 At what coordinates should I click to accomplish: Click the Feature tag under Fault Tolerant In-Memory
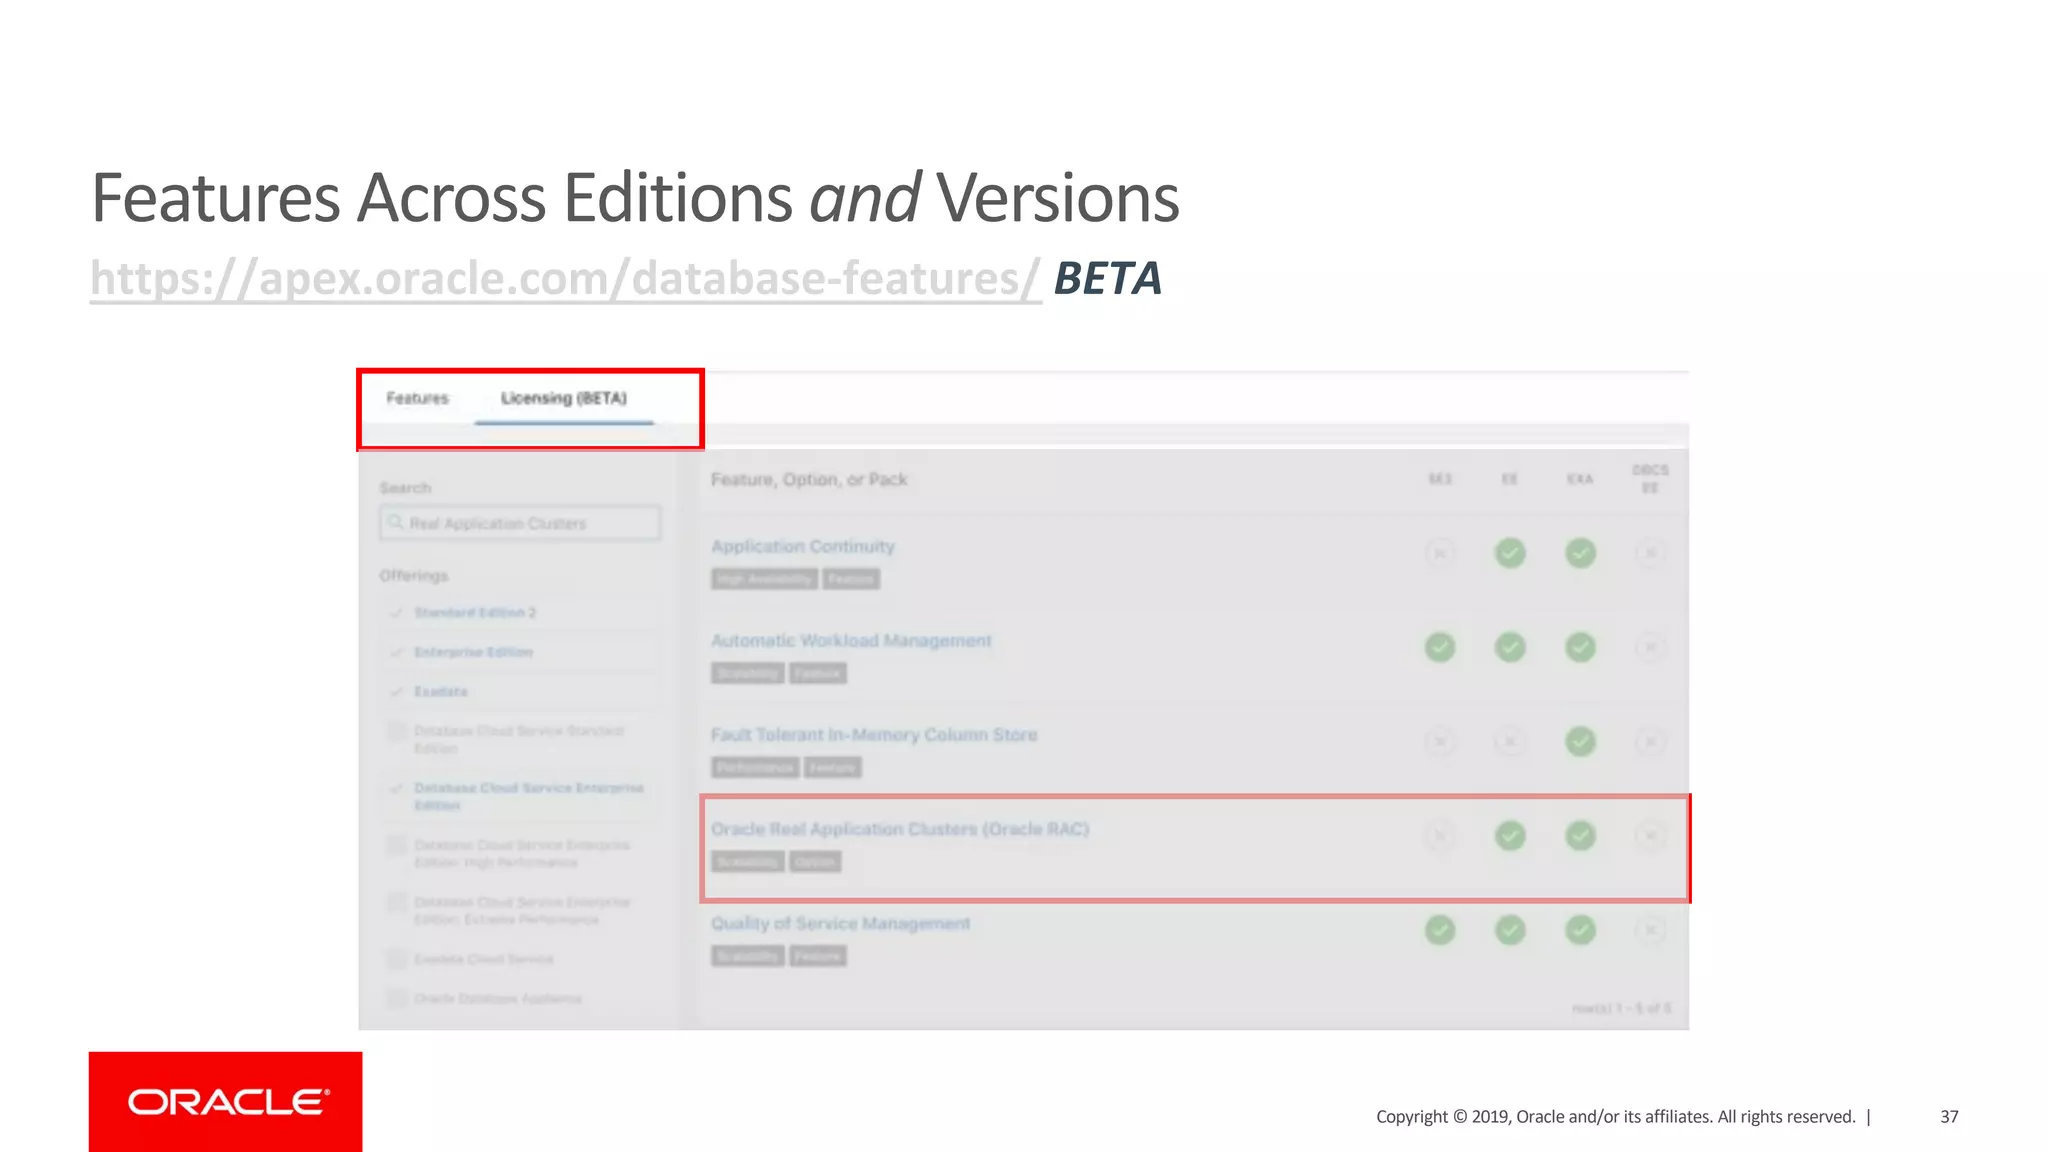tap(832, 767)
